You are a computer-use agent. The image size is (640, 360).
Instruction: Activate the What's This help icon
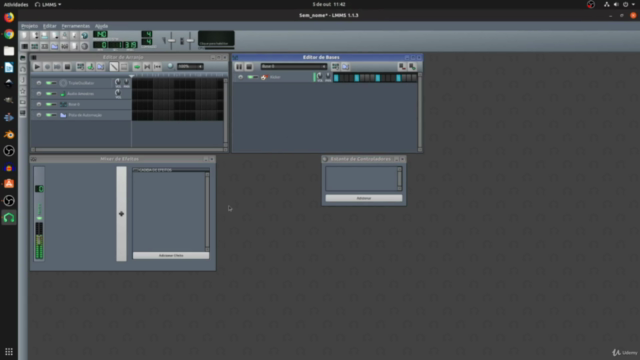[84, 36]
